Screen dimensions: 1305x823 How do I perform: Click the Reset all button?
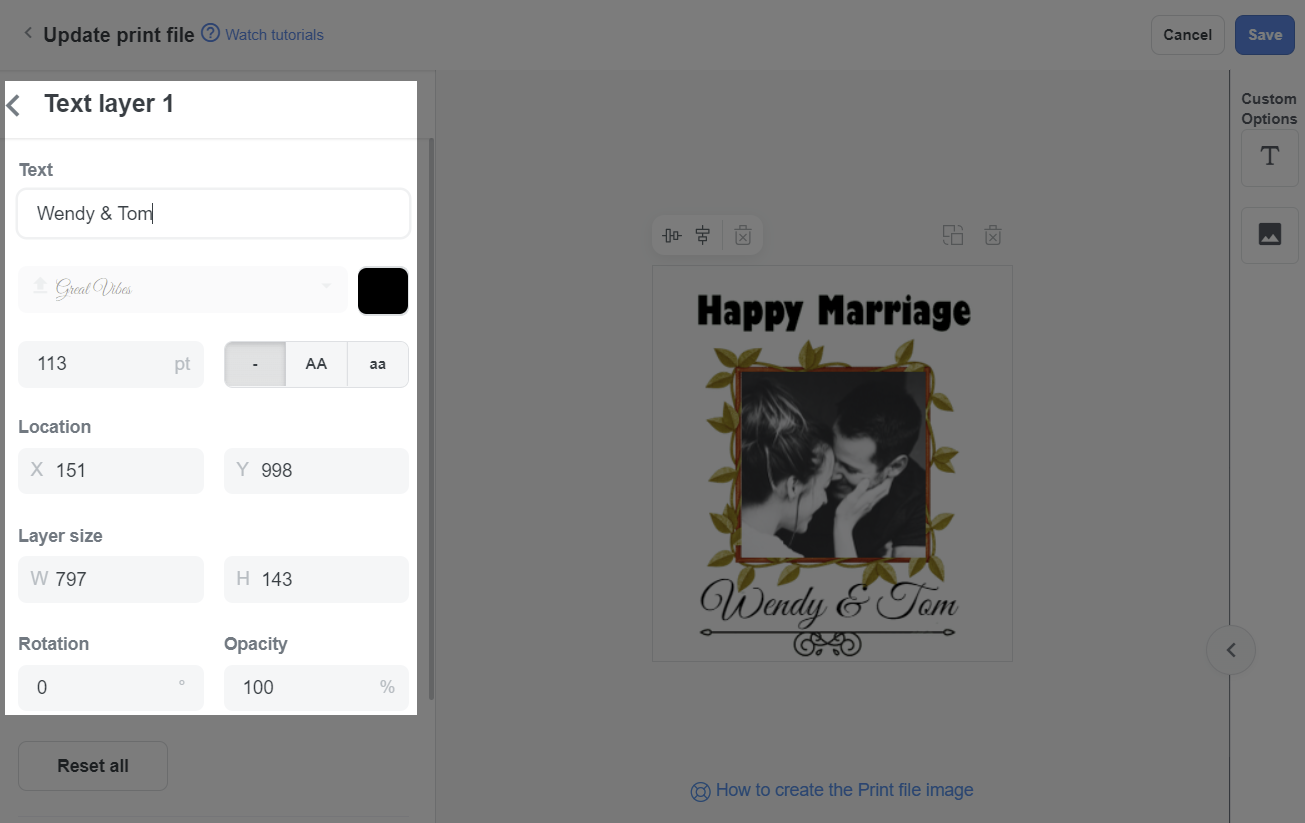click(93, 766)
